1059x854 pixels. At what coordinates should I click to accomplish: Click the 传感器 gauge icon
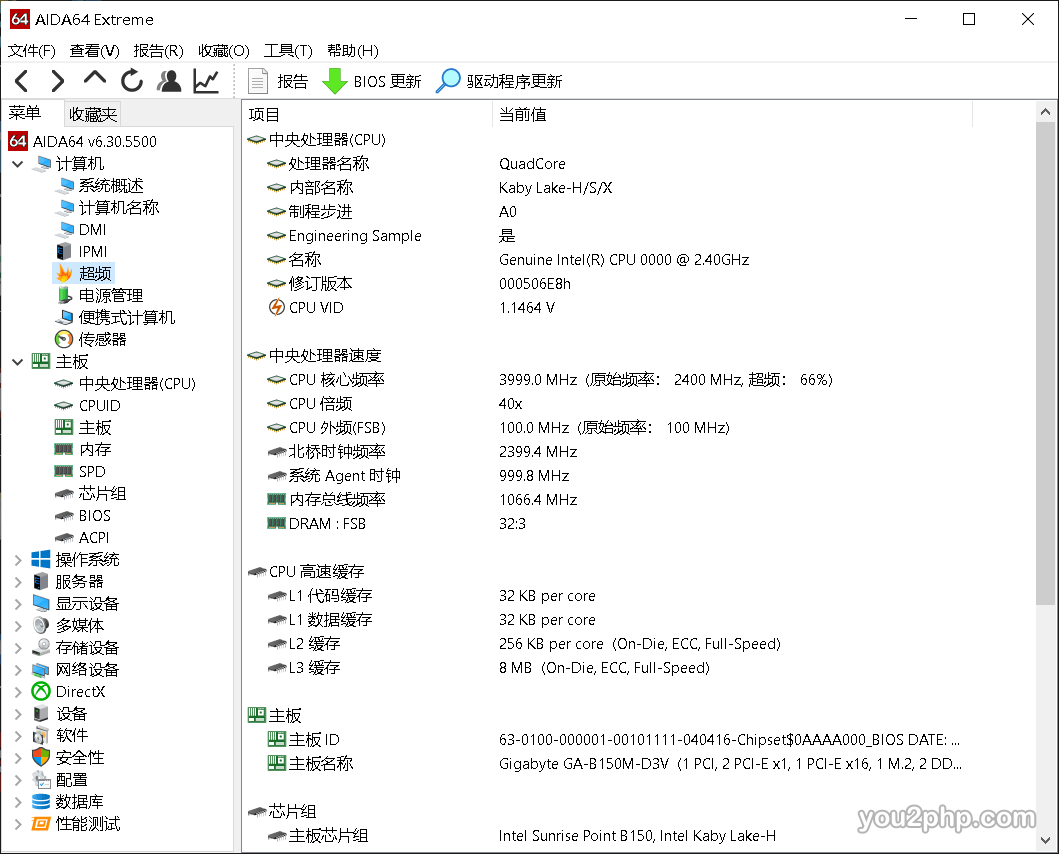pos(63,339)
